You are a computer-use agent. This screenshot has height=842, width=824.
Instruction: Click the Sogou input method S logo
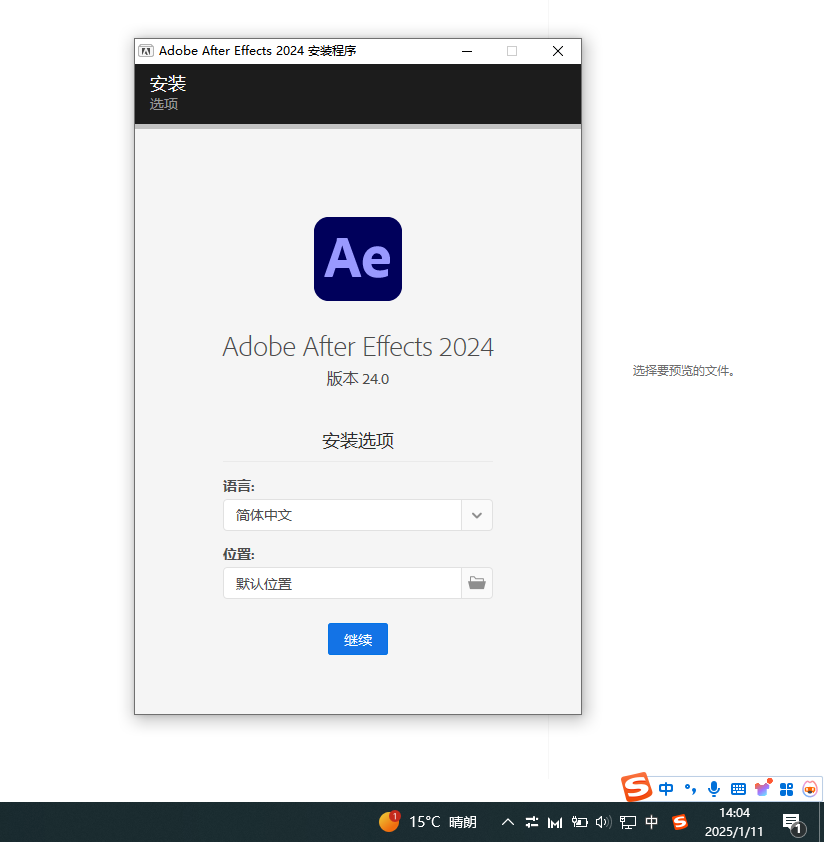coord(637,787)
